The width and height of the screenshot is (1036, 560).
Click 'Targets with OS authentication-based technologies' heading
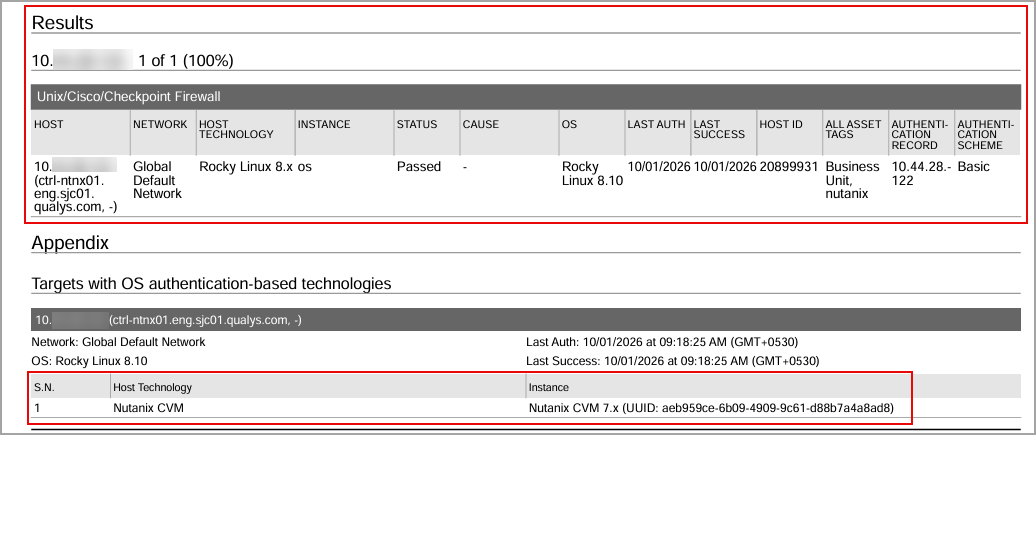[x=211, y=284]
